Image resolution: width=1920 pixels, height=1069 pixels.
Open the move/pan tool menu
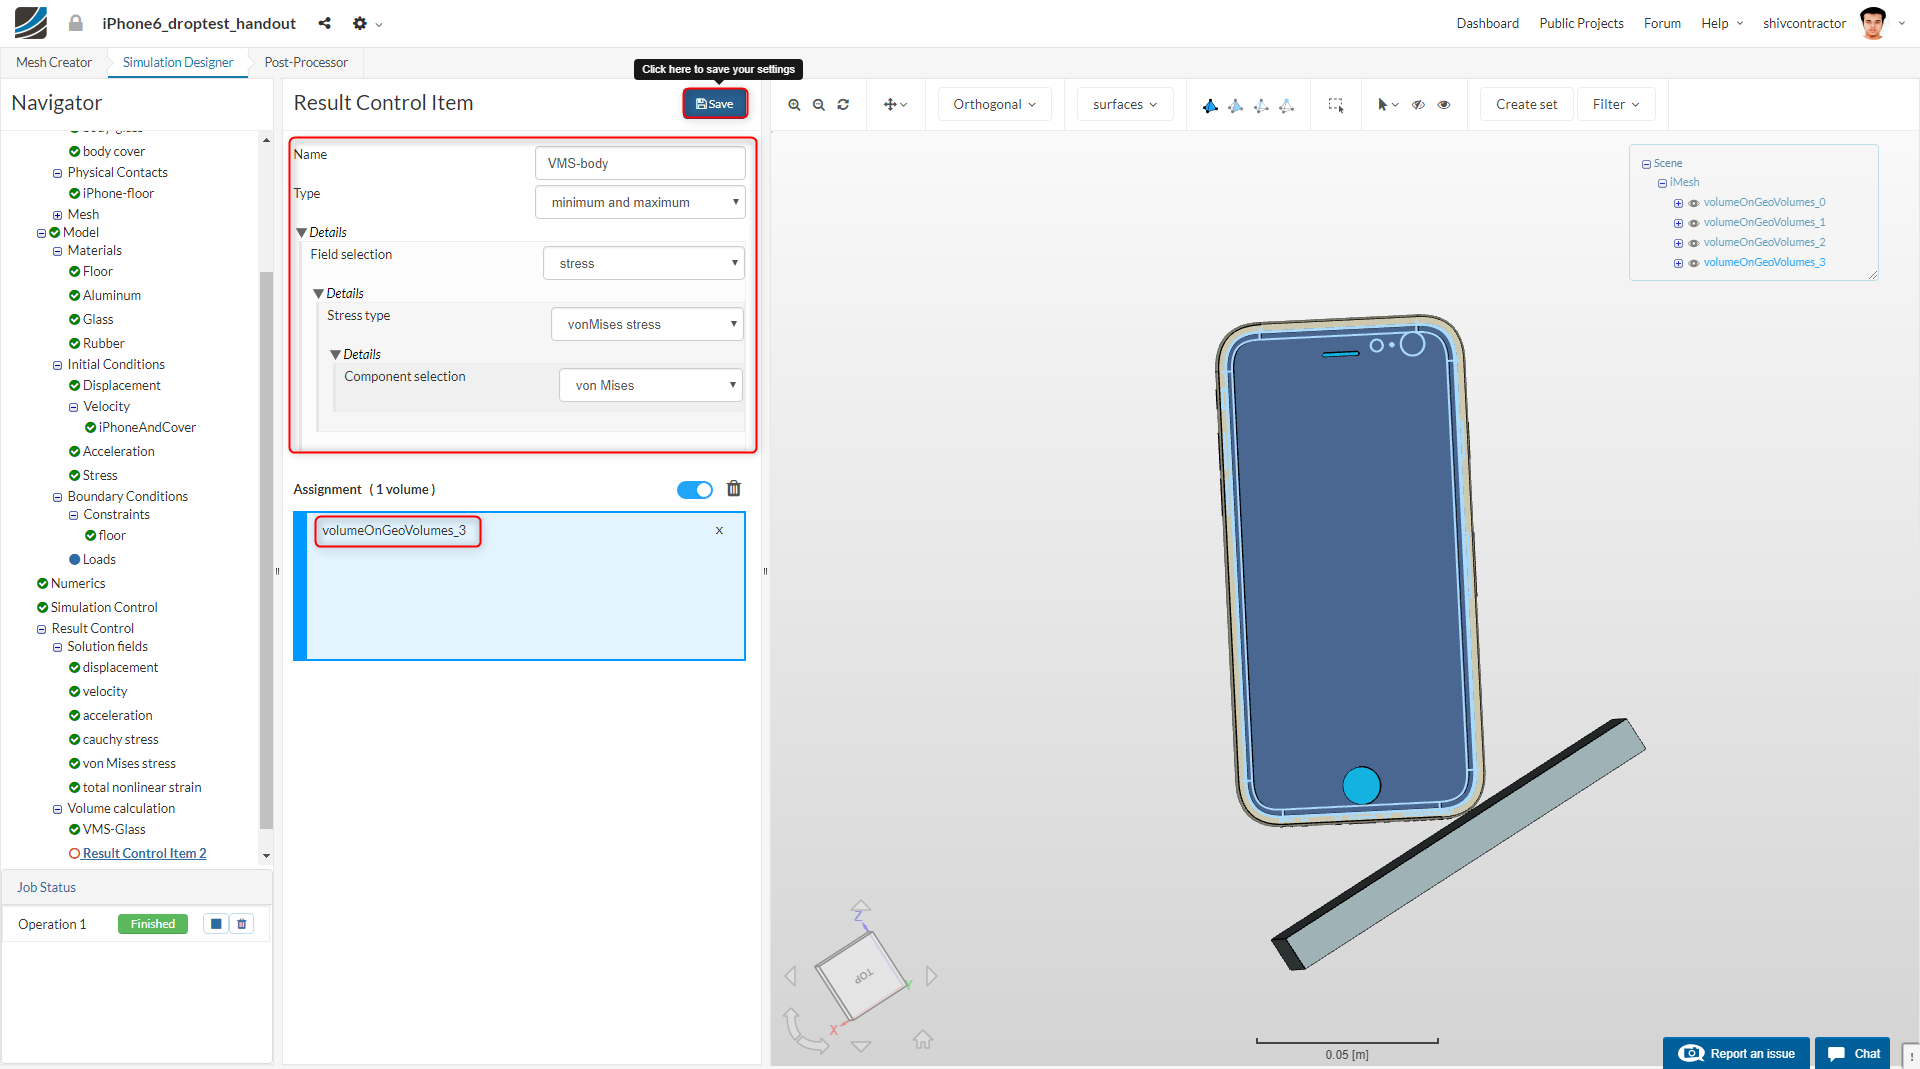(x=895, y=105)
